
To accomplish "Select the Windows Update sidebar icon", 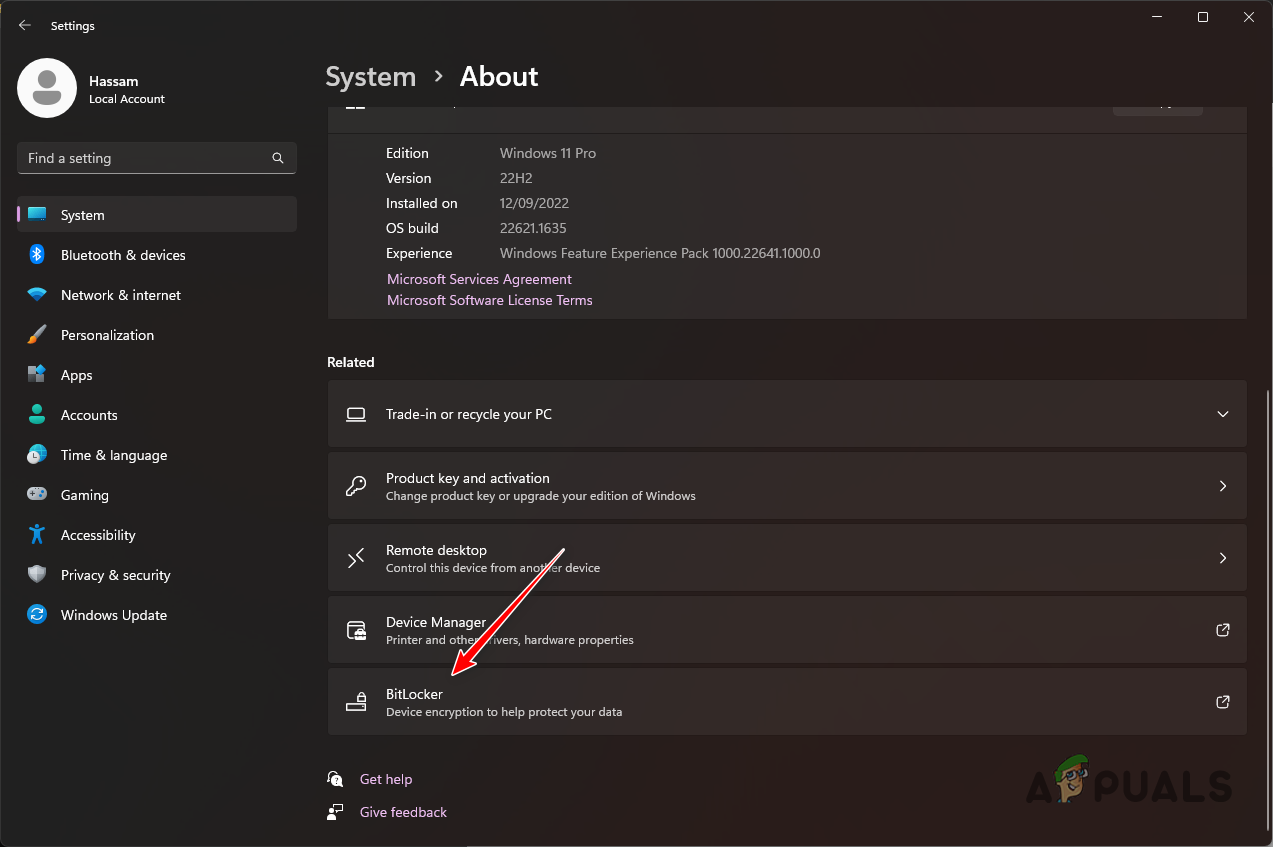I will pos(37,615).
